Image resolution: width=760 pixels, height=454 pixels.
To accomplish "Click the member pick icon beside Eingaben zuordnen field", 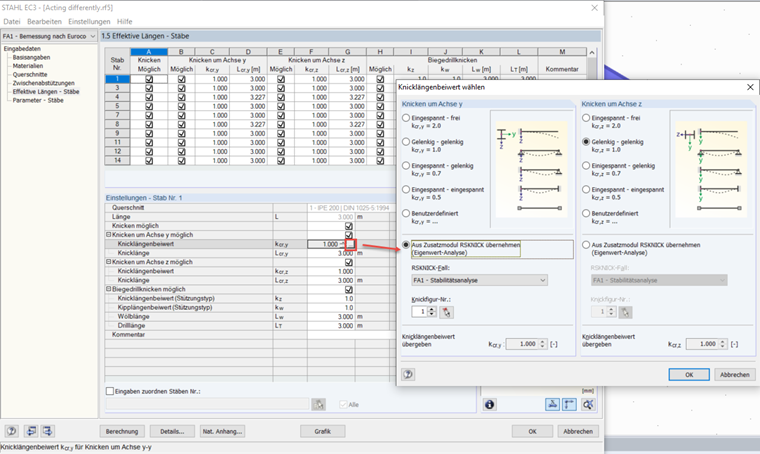I will tap(318, 404).
